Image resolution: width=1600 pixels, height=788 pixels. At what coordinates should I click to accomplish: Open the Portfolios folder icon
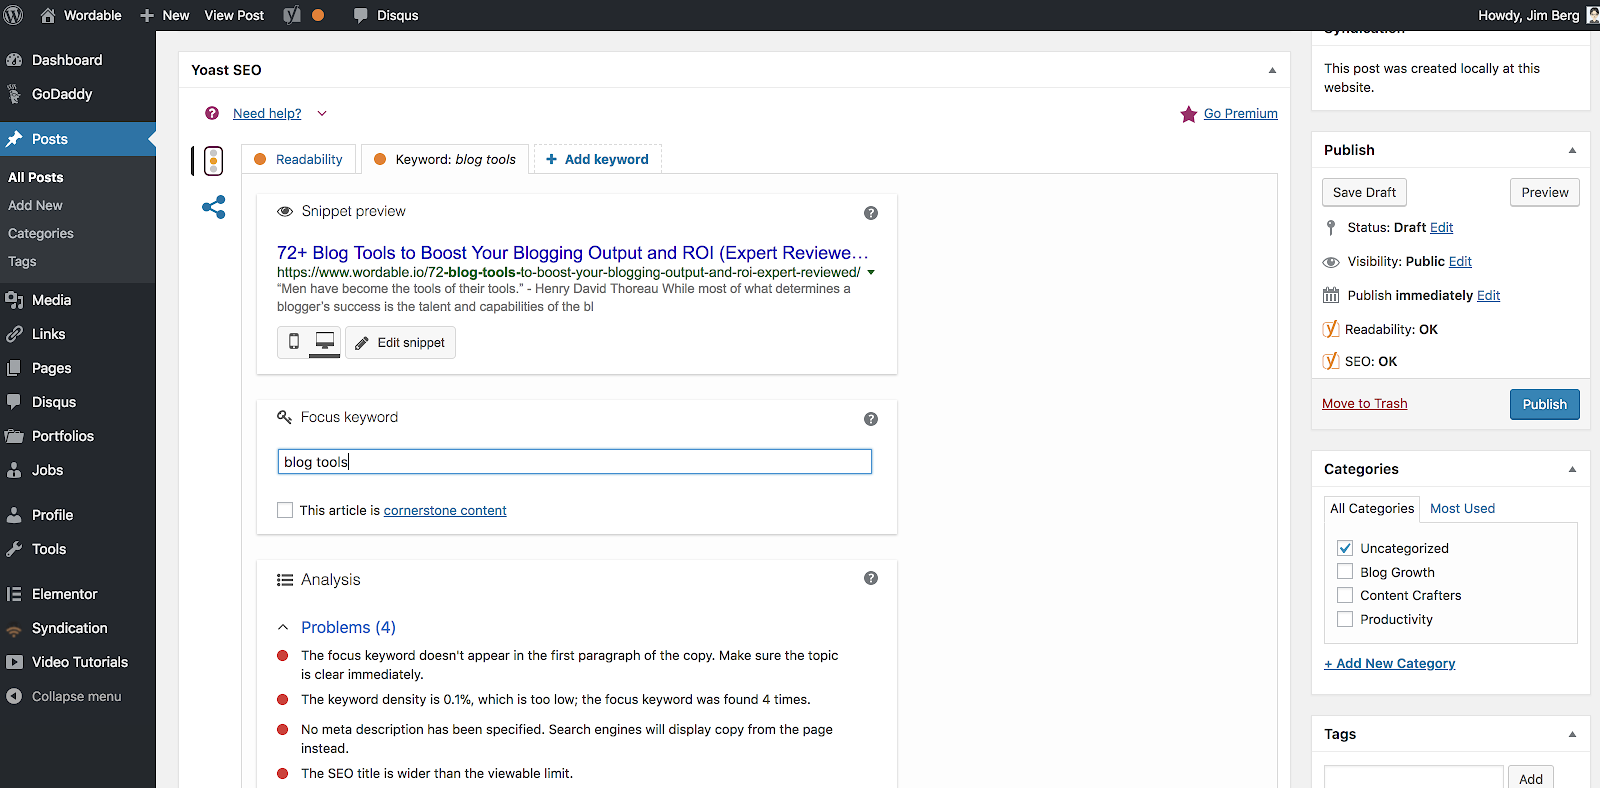[x=14, y=436]
